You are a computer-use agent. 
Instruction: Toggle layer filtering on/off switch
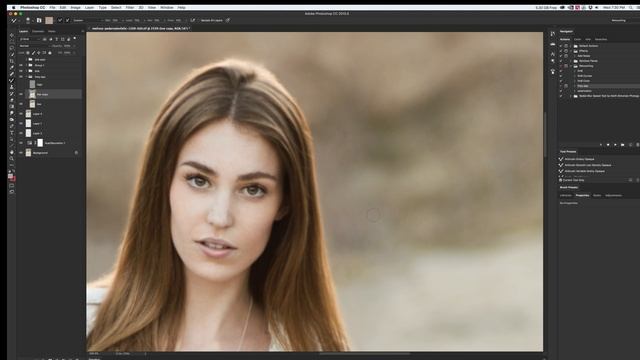pyautogui.click(x=75, y=38)
